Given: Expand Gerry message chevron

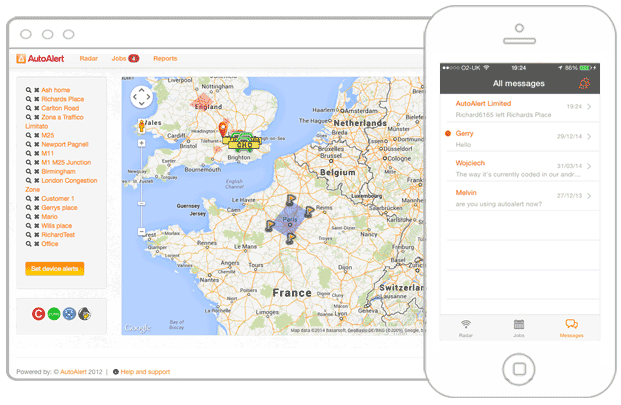Looking at the screenshot, I should [589, 137].
